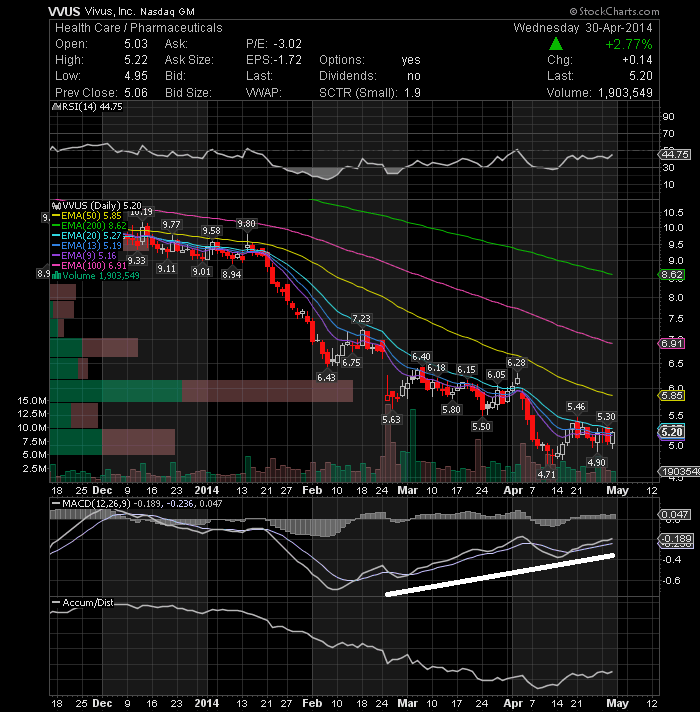The width and height of the screenshot is (700, 712).
Task: Click the 7.23 price label
Action: coord(361,318)
